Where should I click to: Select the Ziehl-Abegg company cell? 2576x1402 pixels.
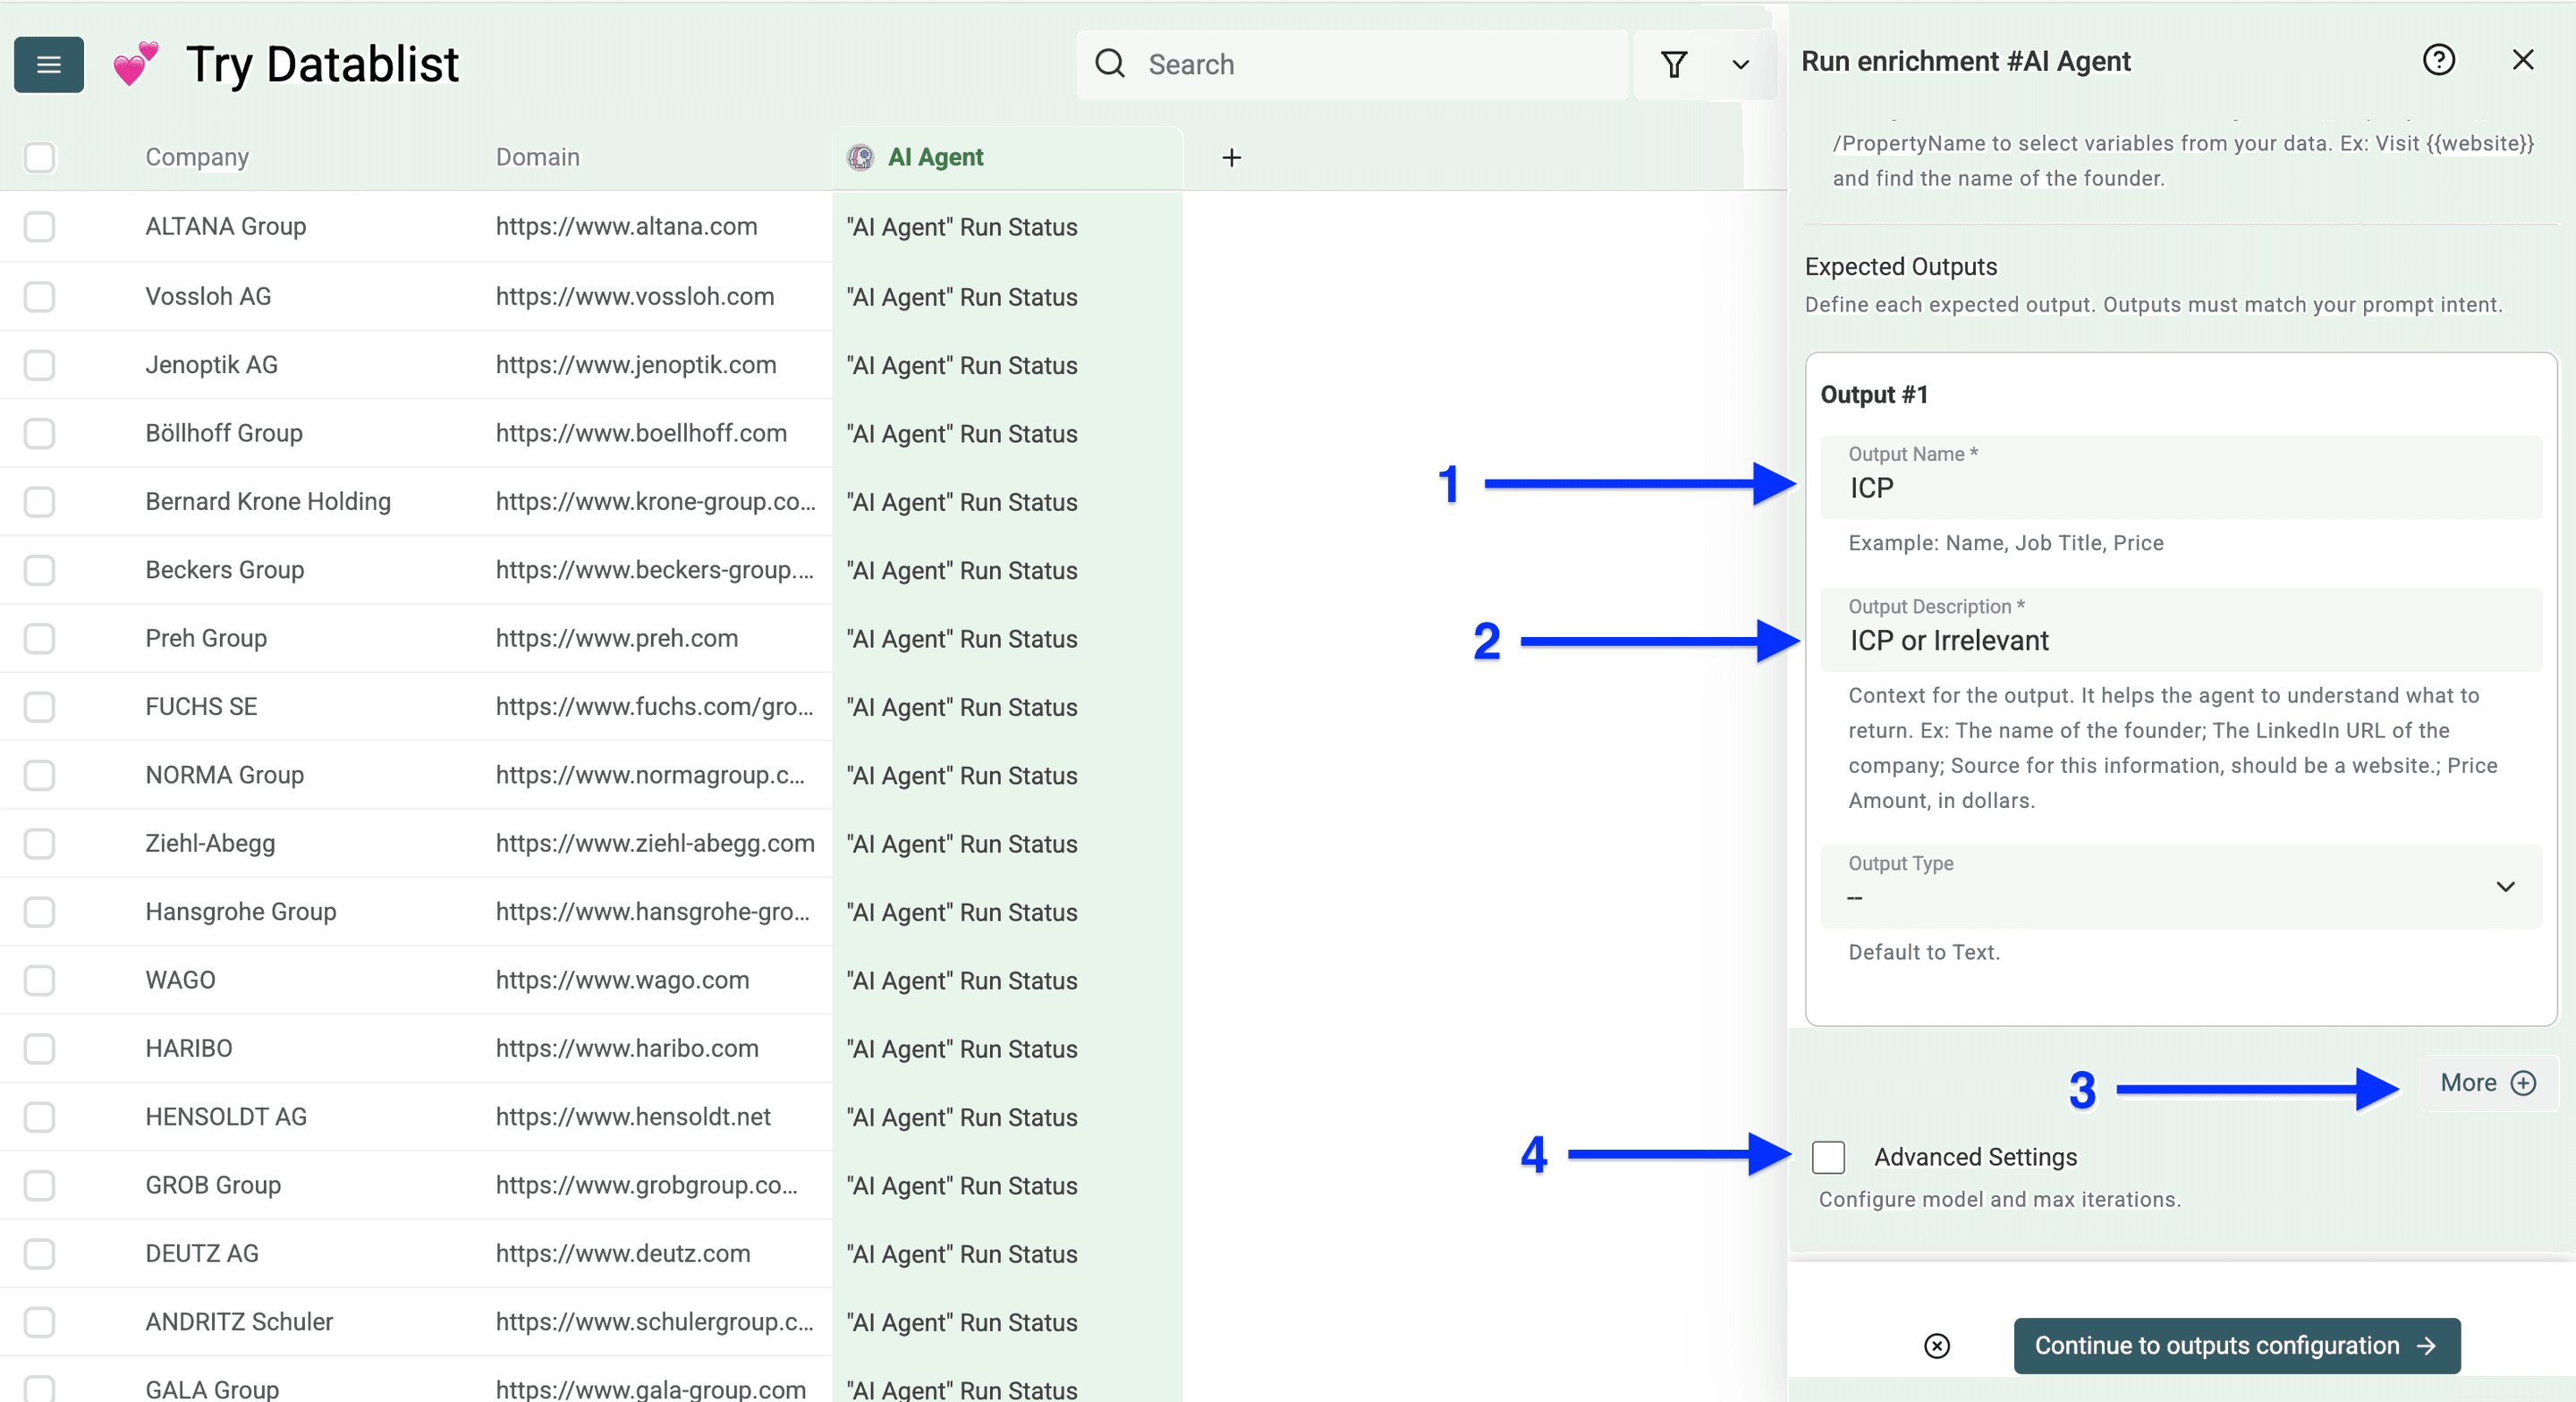coord(209,843)
